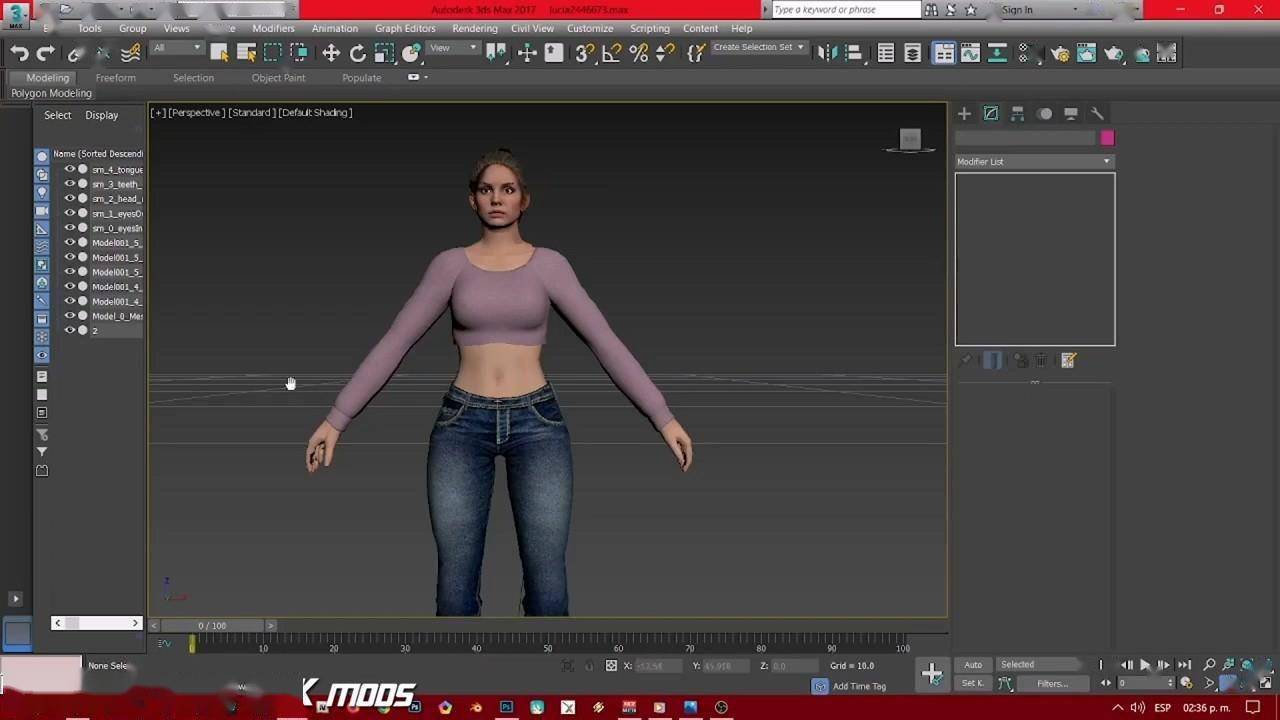Open the Rendering menu
1280x720 pixels.
(474, 28)
